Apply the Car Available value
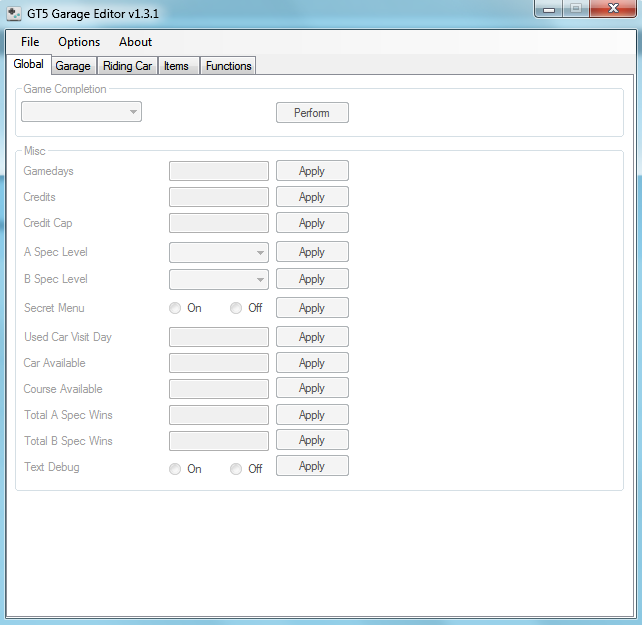This screenshot has height=625, width=642. (312, 363)
